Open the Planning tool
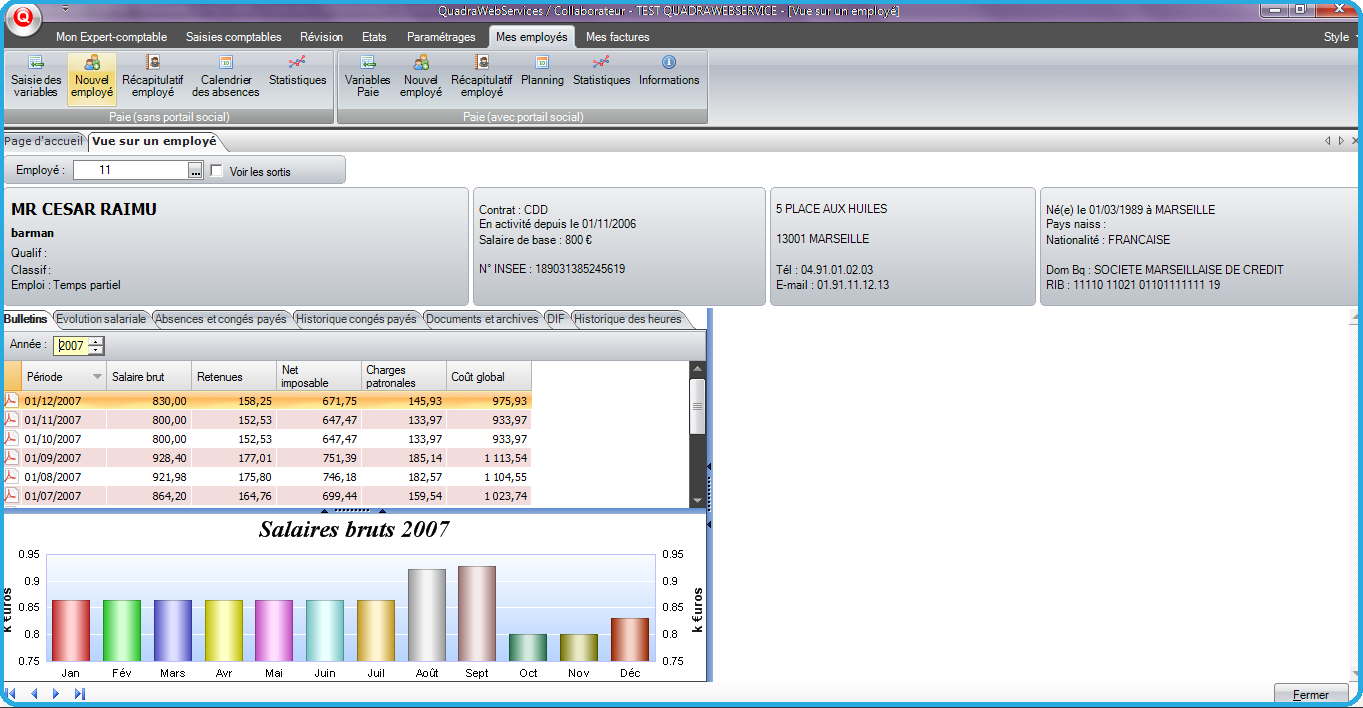 [543, 72]
